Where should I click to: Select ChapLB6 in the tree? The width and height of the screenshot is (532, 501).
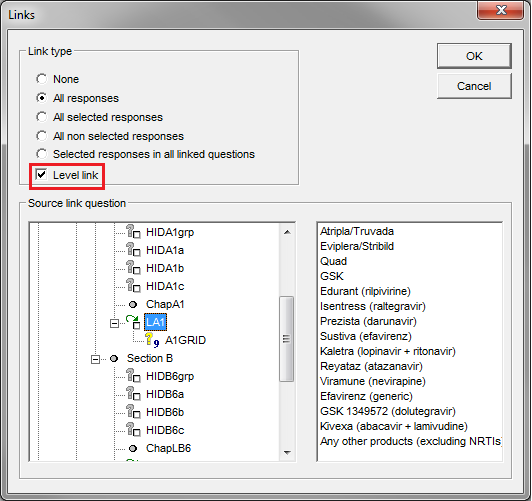pos(169,448)
